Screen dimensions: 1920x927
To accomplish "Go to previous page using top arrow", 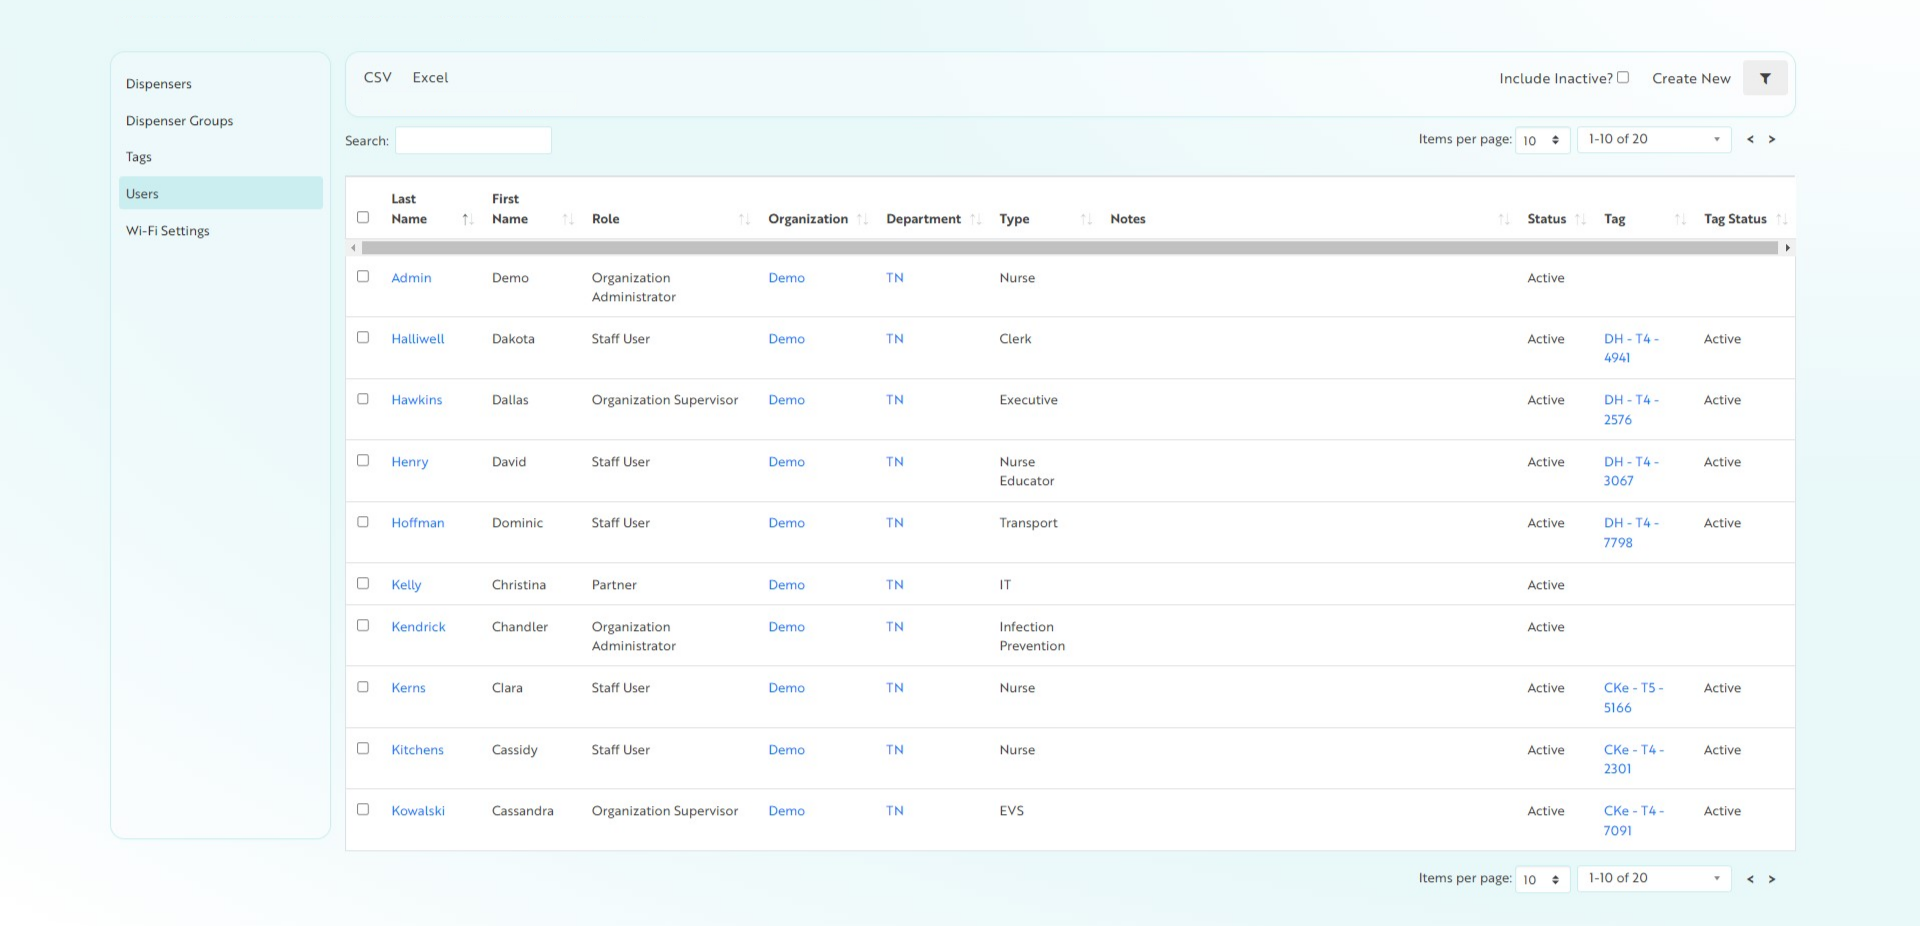I will coord(1750,140).
